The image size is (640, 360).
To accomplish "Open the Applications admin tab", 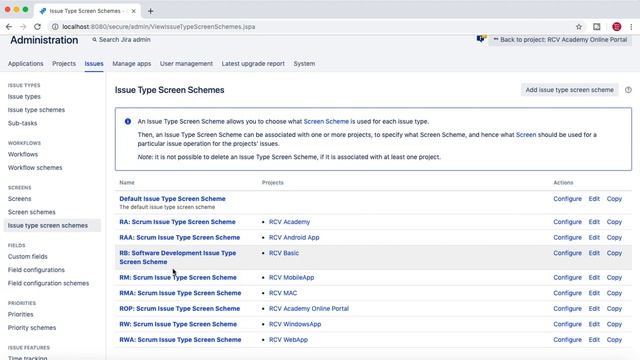I will point(25,64).
